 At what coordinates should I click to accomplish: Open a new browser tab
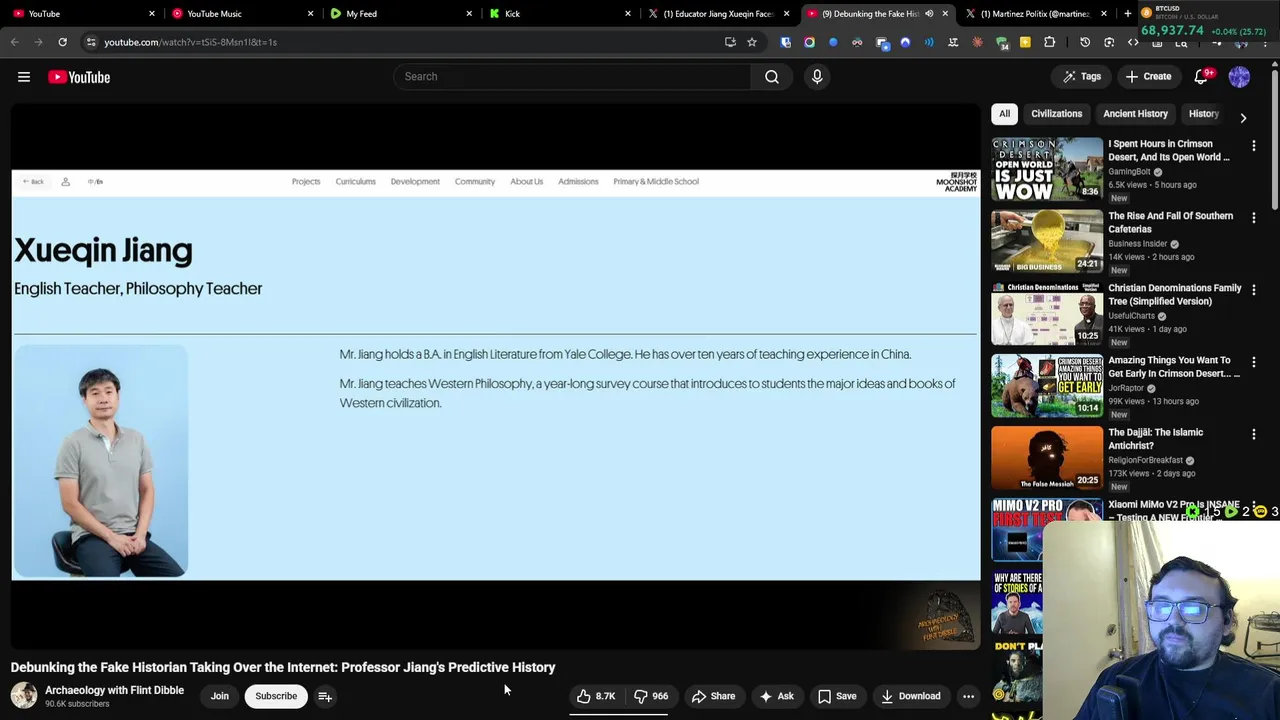pyautogui.click(x=1128, y=14)
